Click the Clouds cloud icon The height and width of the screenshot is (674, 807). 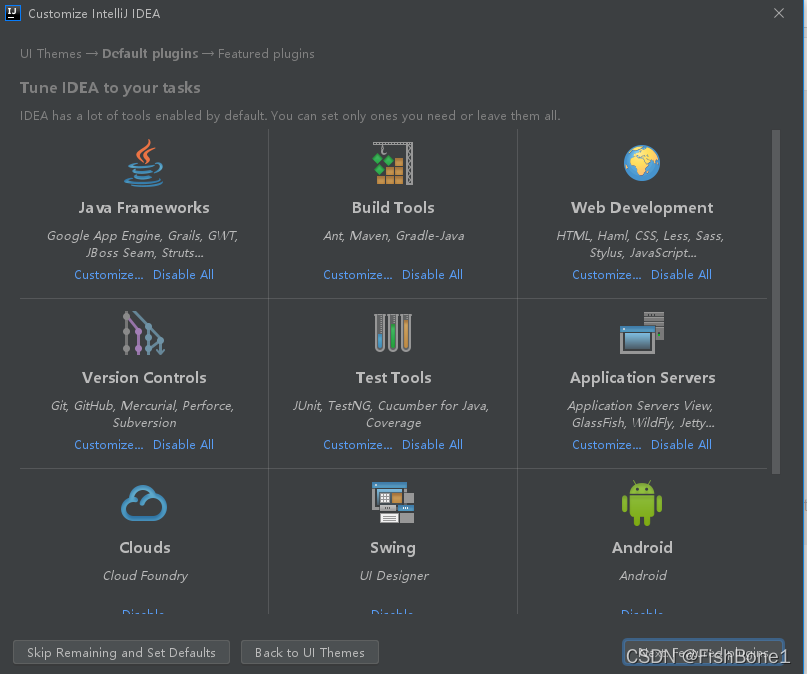pyautogui.click(x=144, y=503)
